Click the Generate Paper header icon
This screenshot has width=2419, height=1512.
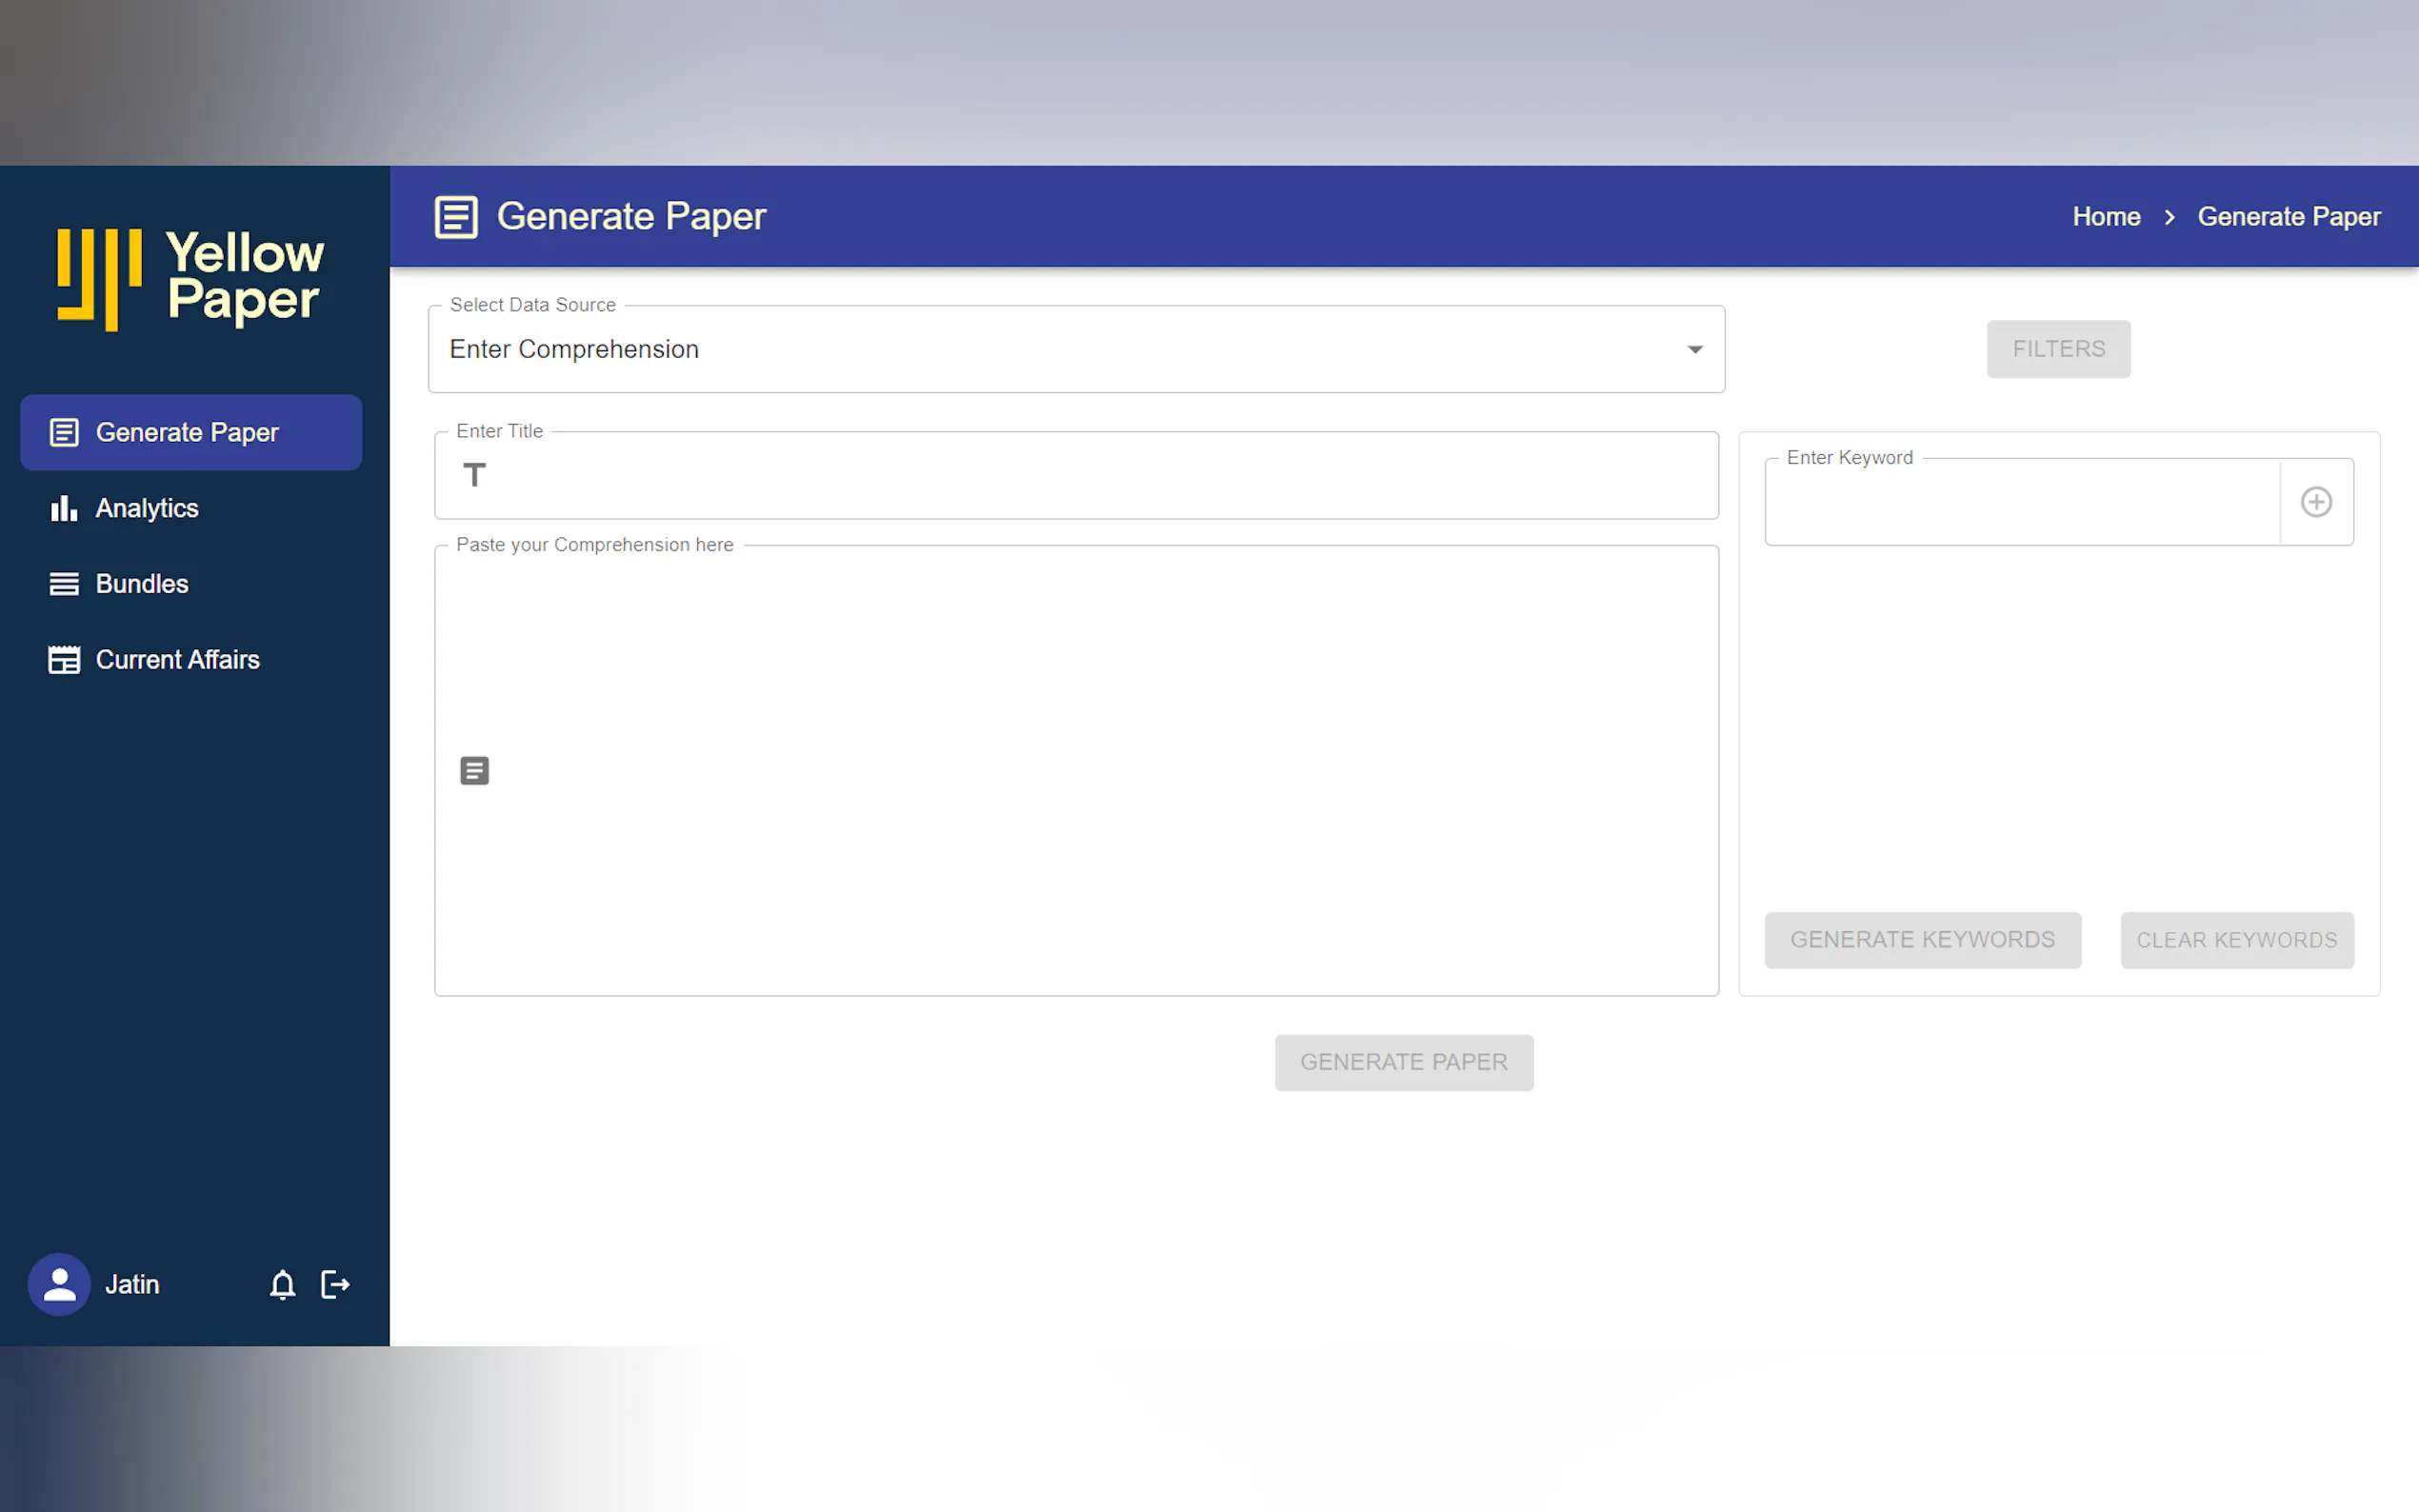click(456, 217)
